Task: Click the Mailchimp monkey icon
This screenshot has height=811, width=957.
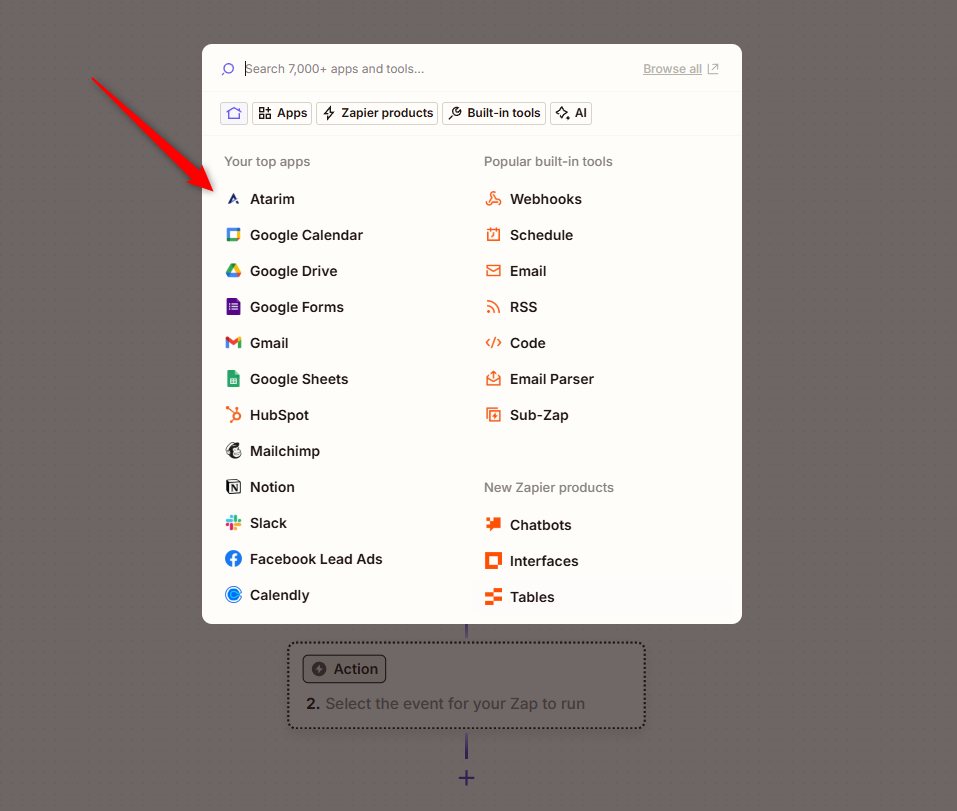Action: pyautogui.click(x=233, y=451)
